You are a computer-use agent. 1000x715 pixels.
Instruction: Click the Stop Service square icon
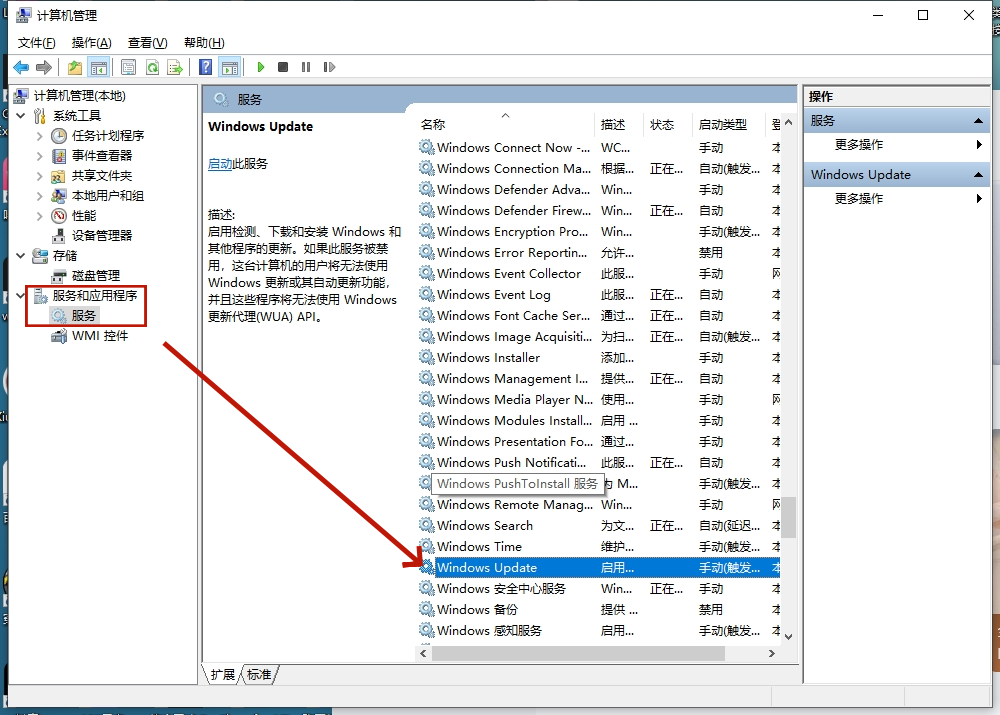[x=283, y=67]
